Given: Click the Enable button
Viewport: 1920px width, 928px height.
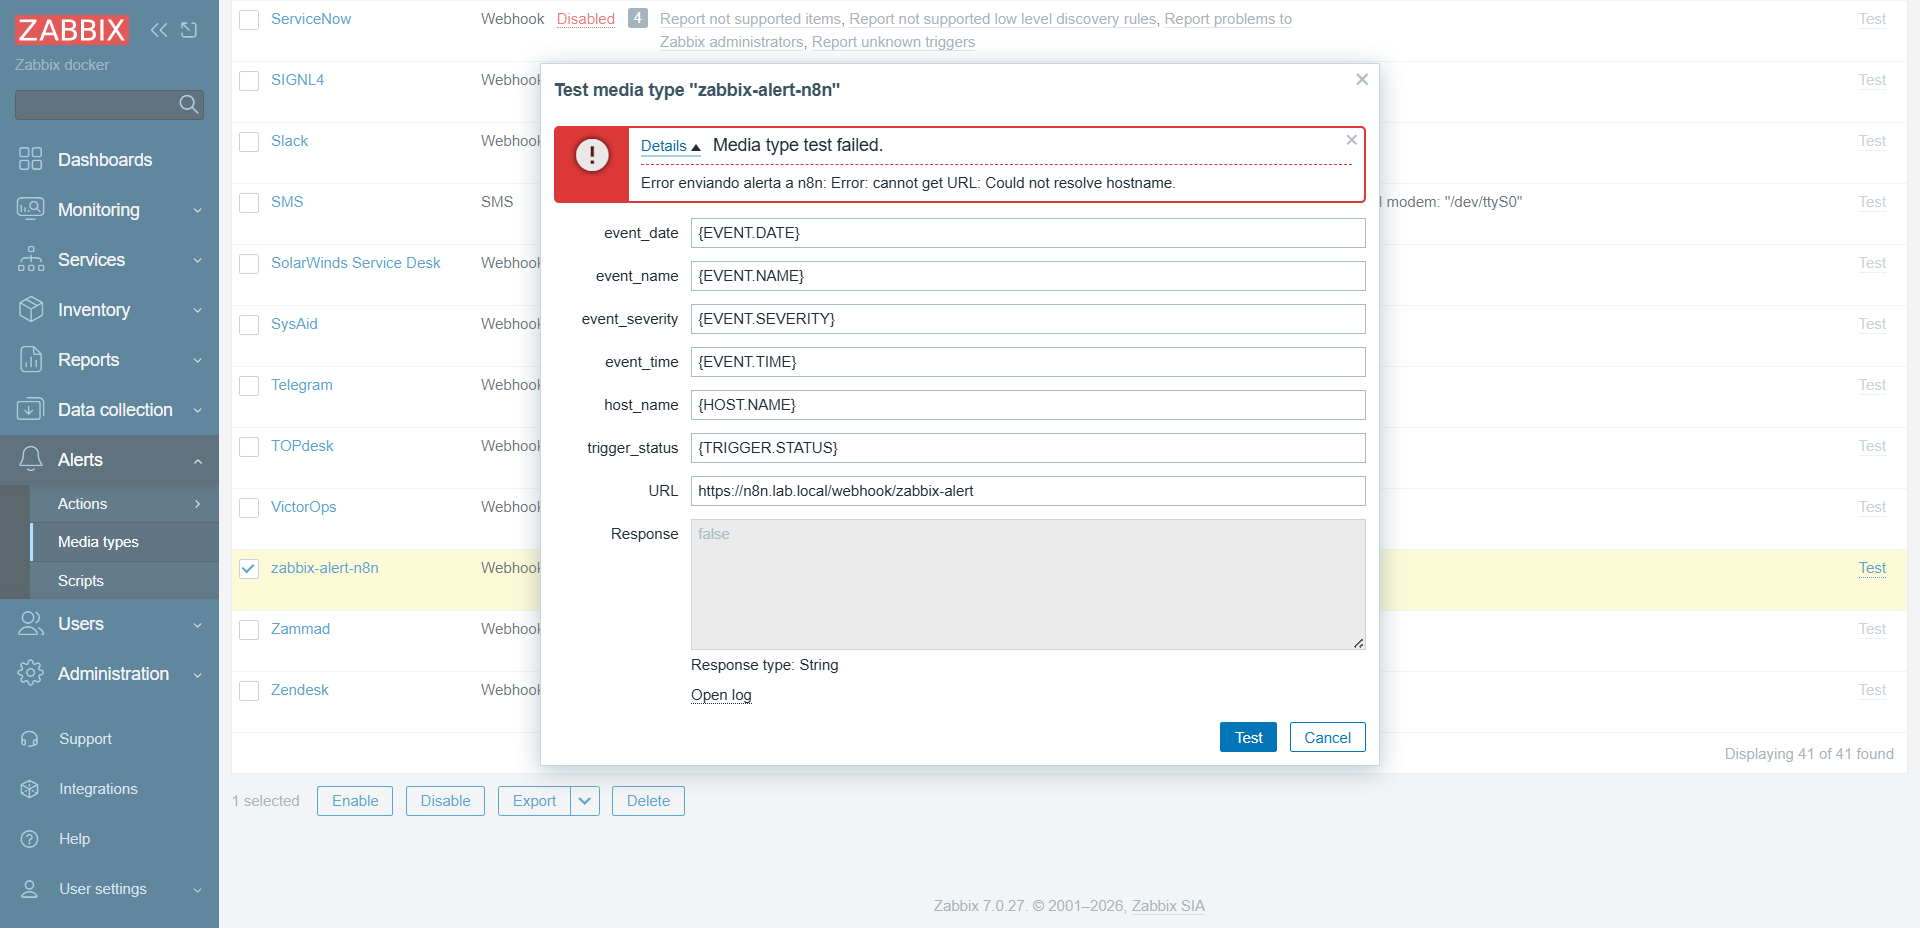Looking at the screenshot, I should point(355,801).
